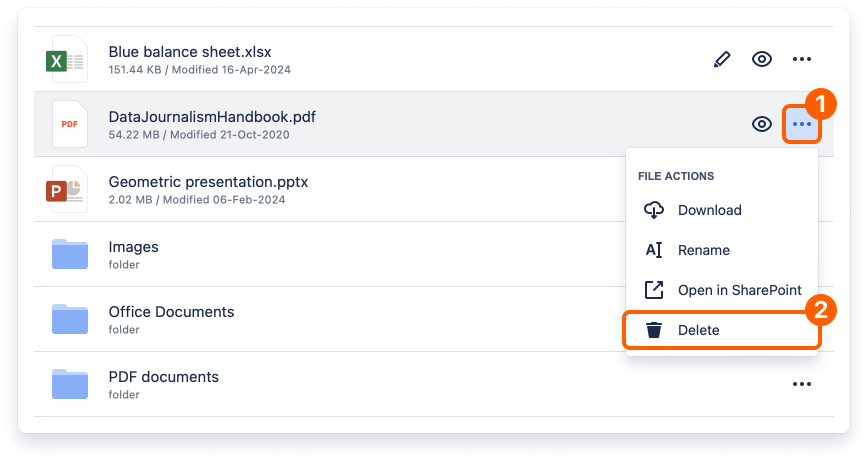Open the Images folder name
Viewport: 868px width, 461px height.
point(133,247)
